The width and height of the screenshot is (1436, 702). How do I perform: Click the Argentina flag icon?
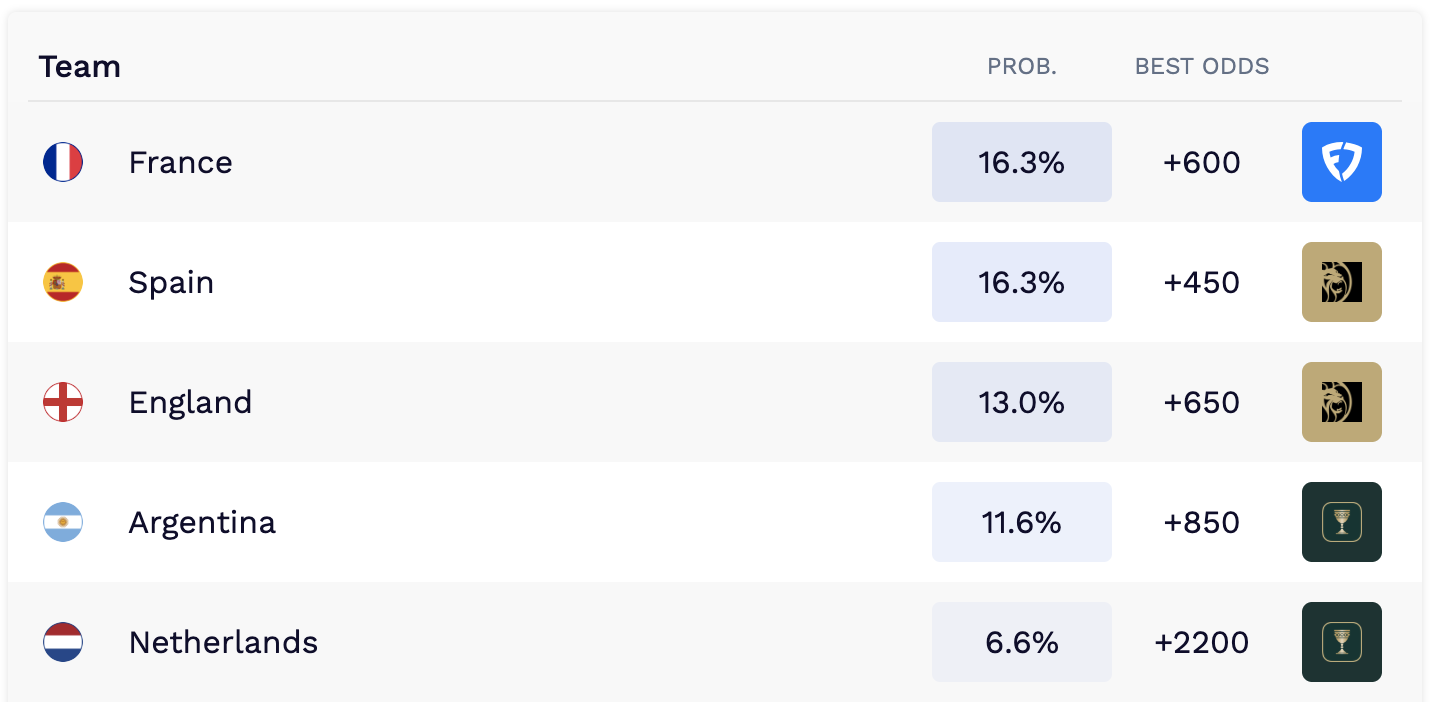(x=63, y=522)
